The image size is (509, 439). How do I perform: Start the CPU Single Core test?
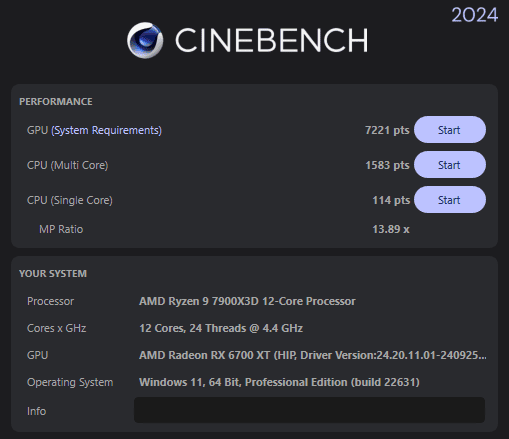[450, 200]
